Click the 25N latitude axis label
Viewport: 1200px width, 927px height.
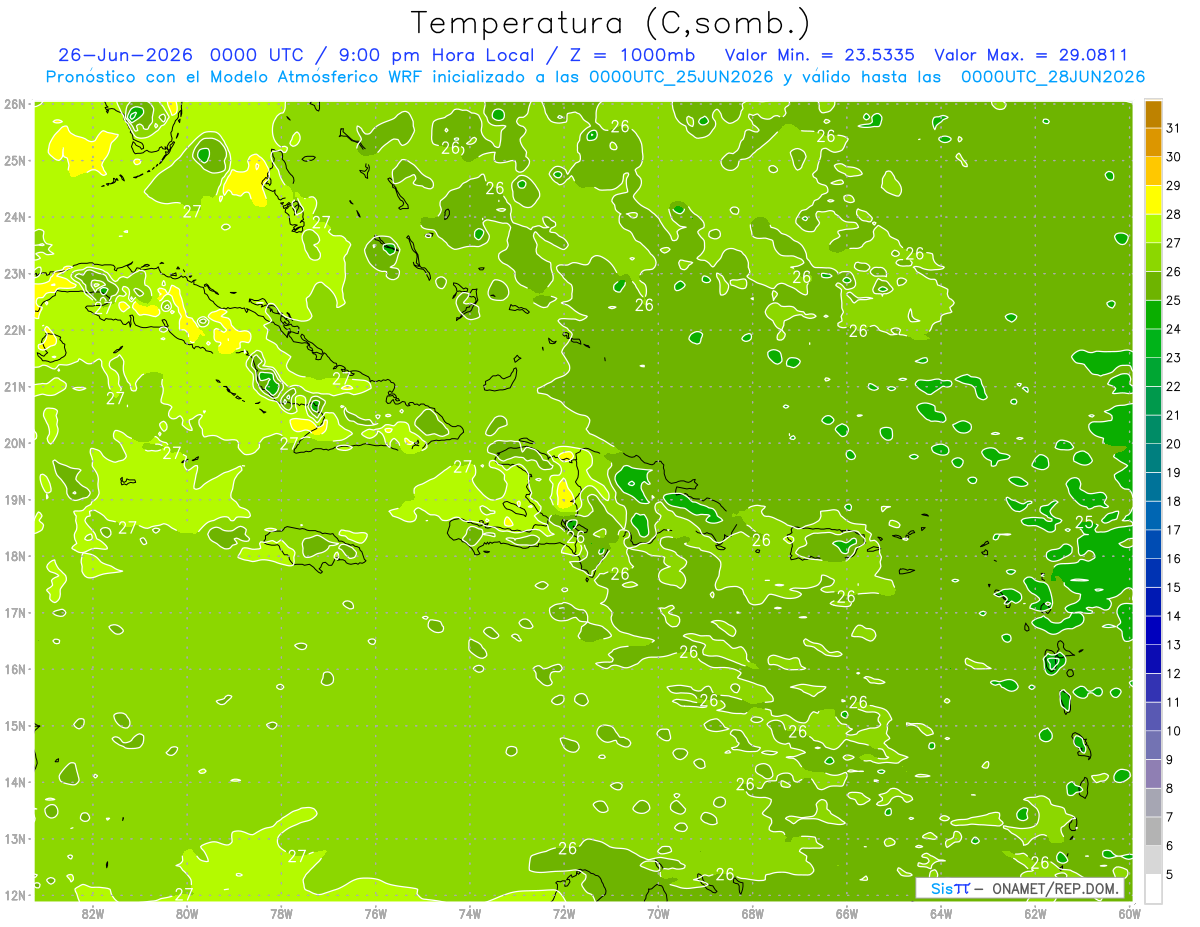tap(15, 160)
